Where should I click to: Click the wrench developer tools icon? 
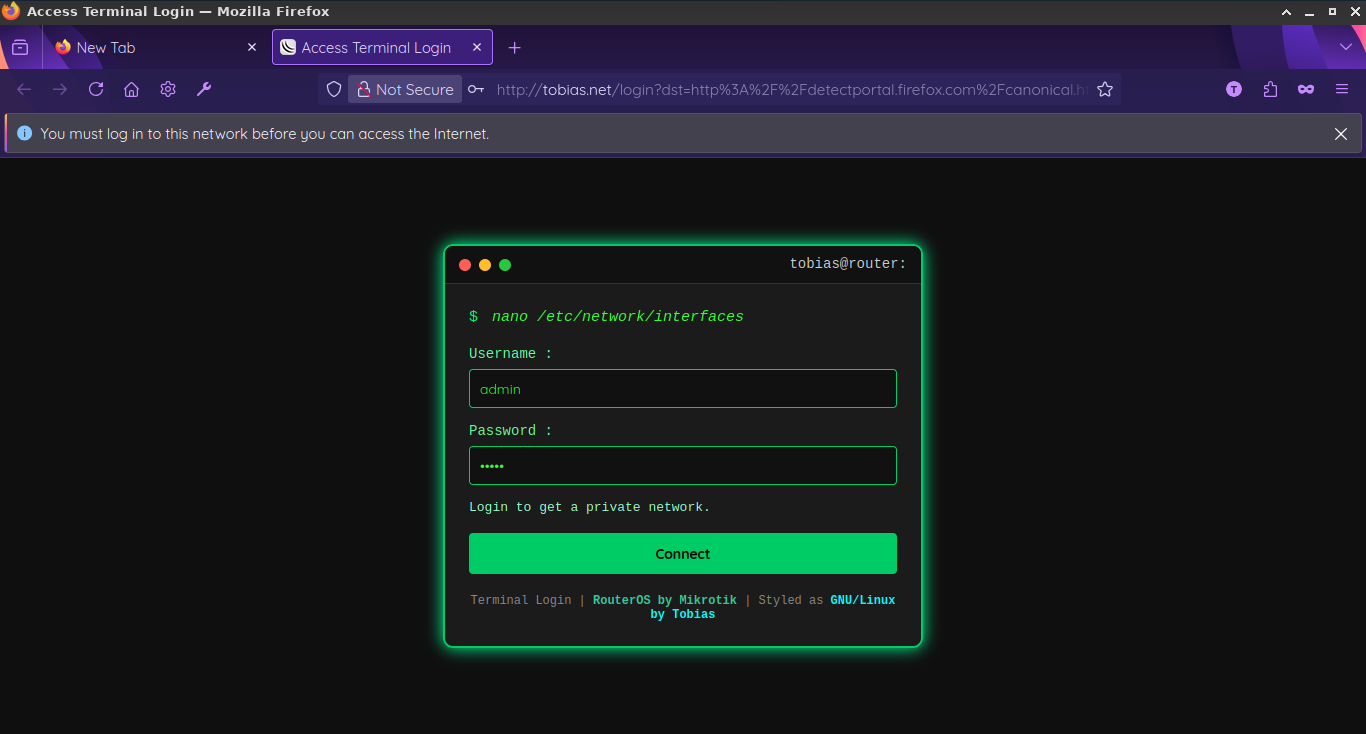pos(204,89)
